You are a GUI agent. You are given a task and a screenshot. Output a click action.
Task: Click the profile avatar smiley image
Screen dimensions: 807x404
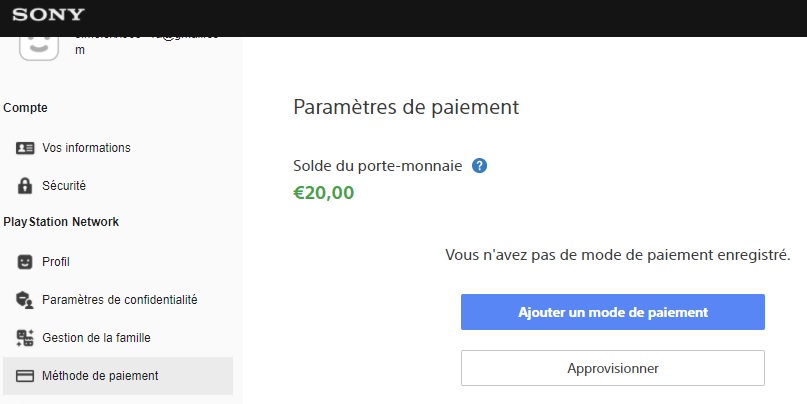click(39, 48)
